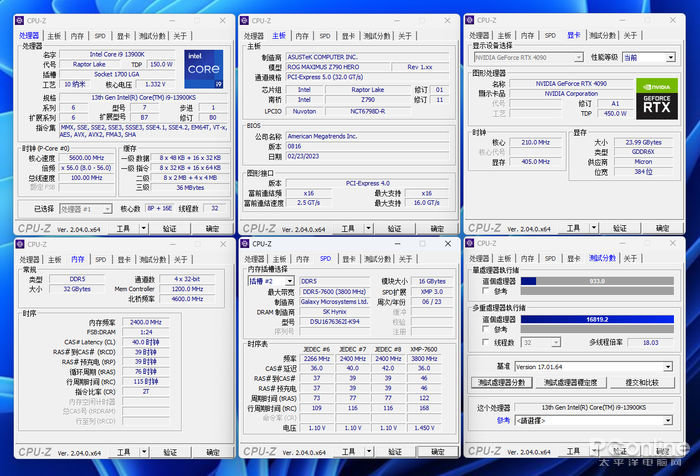Click the 提交和比较 button
The width and height of the screenshot is (700, 476).
(642, 383)
